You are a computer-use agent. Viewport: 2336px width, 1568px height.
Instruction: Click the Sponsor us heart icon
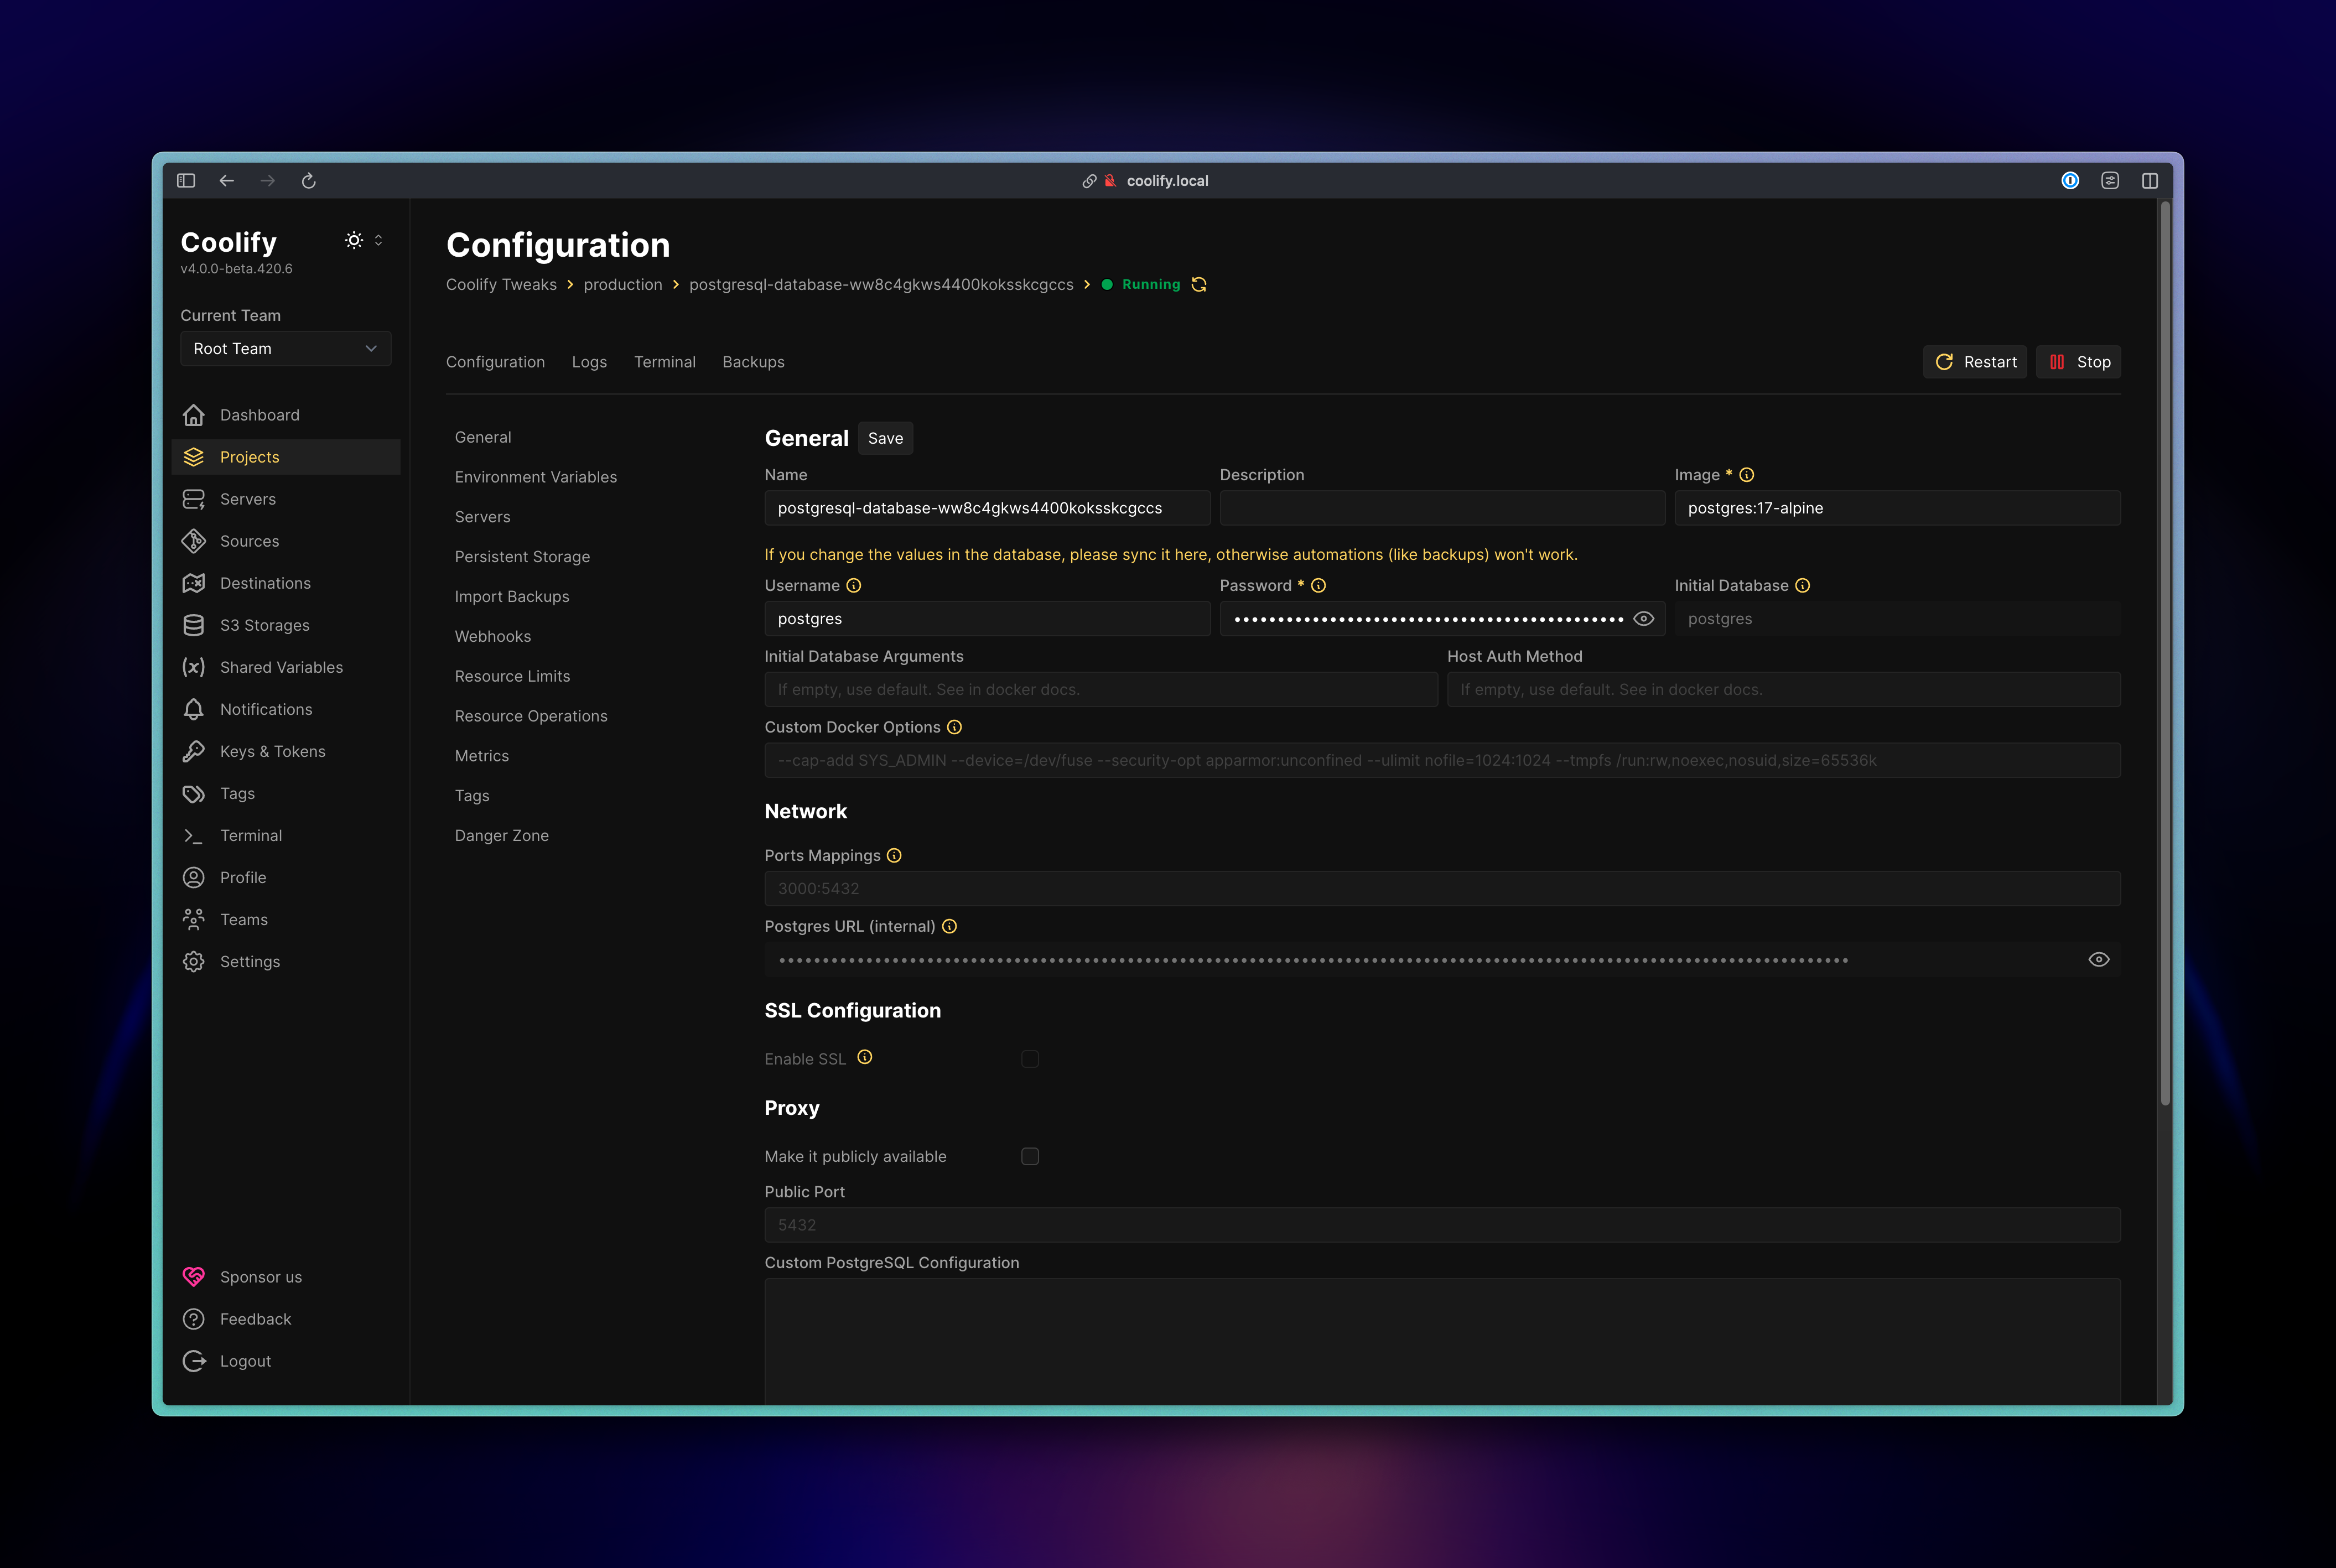point(194,1276)
